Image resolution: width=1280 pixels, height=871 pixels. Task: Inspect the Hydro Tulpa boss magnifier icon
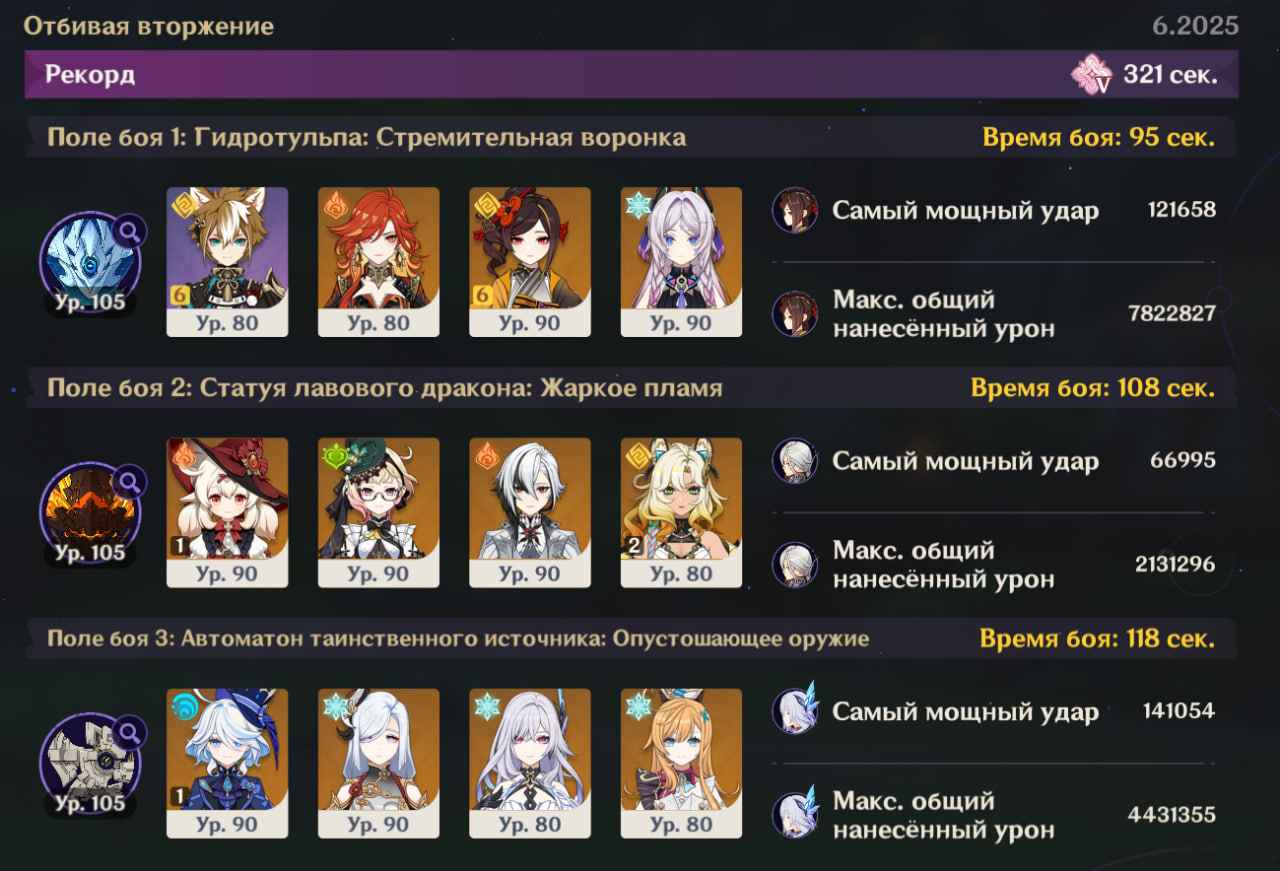click(129, 231)
